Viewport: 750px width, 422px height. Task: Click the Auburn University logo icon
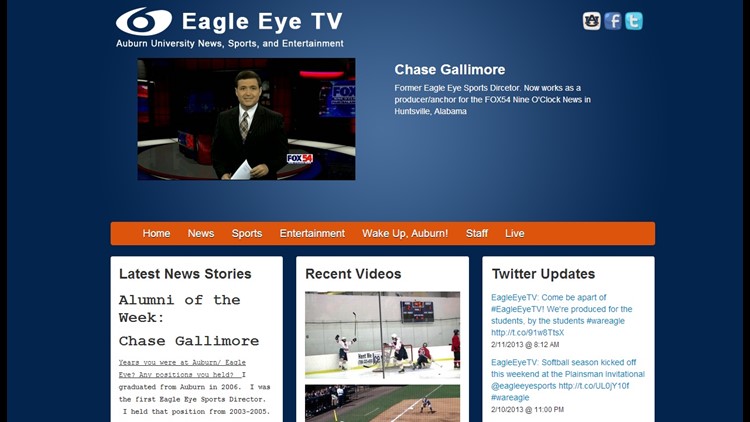(x=592, y=21)
